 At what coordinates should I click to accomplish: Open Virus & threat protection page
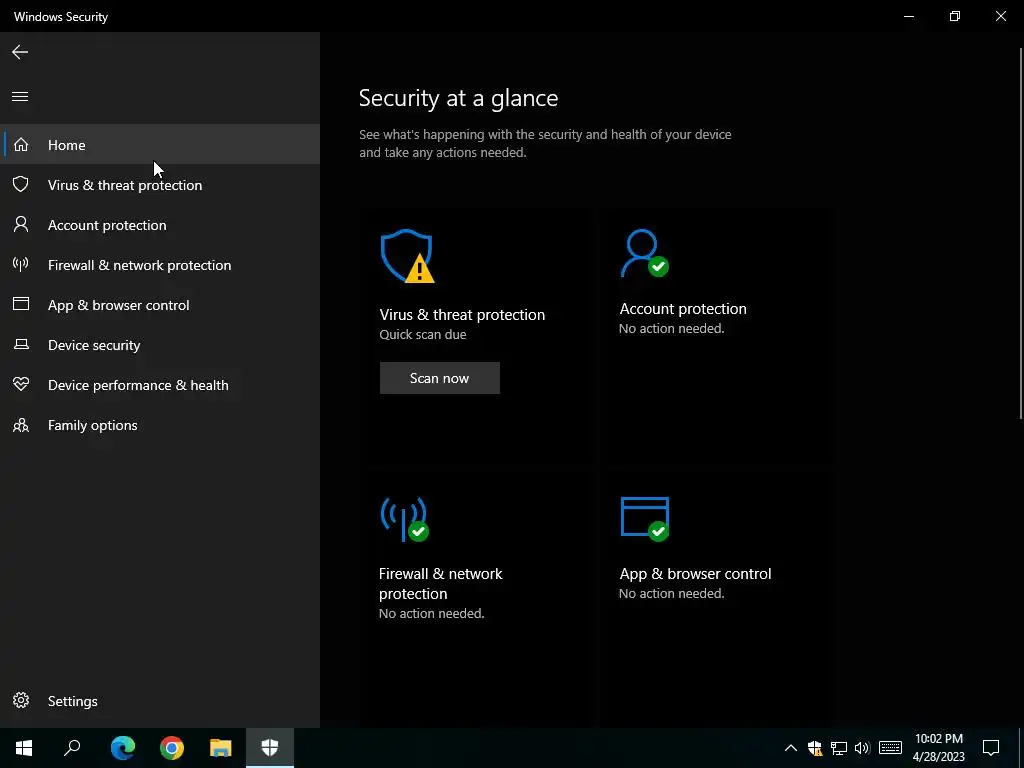[160, 185]
